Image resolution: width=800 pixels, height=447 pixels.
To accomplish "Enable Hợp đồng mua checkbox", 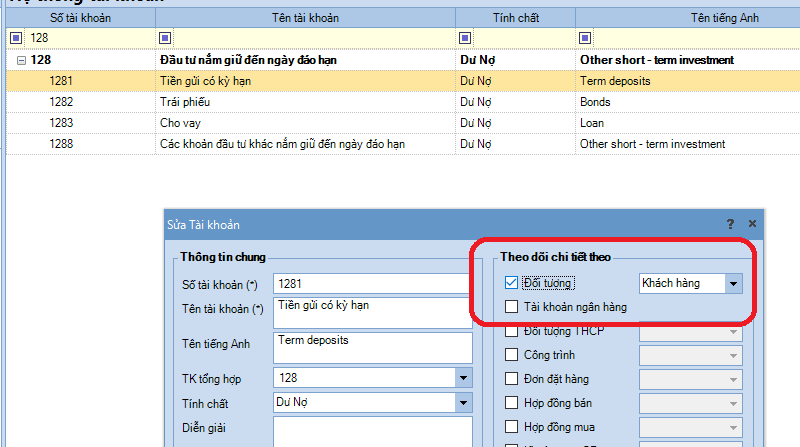I will [511, 427].
